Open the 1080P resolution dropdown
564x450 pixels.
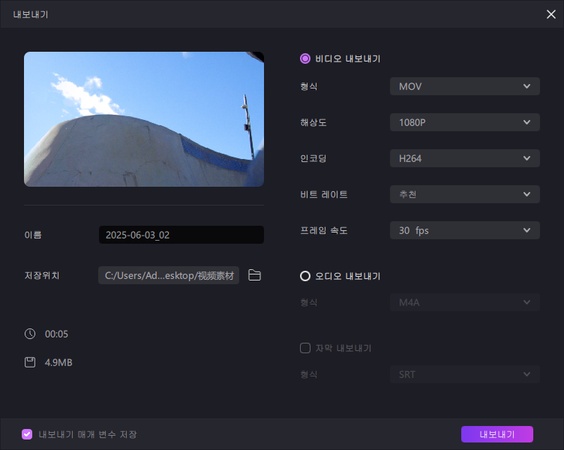(464, 122)
